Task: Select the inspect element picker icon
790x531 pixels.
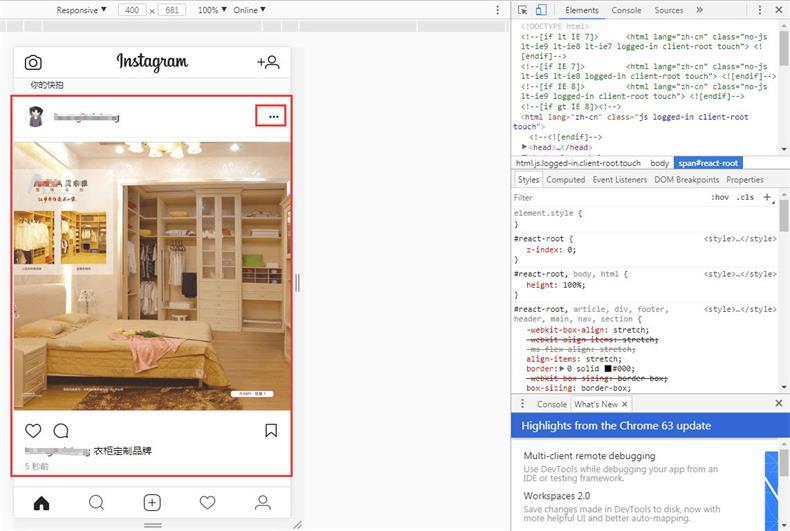Action: pos(522,10)
